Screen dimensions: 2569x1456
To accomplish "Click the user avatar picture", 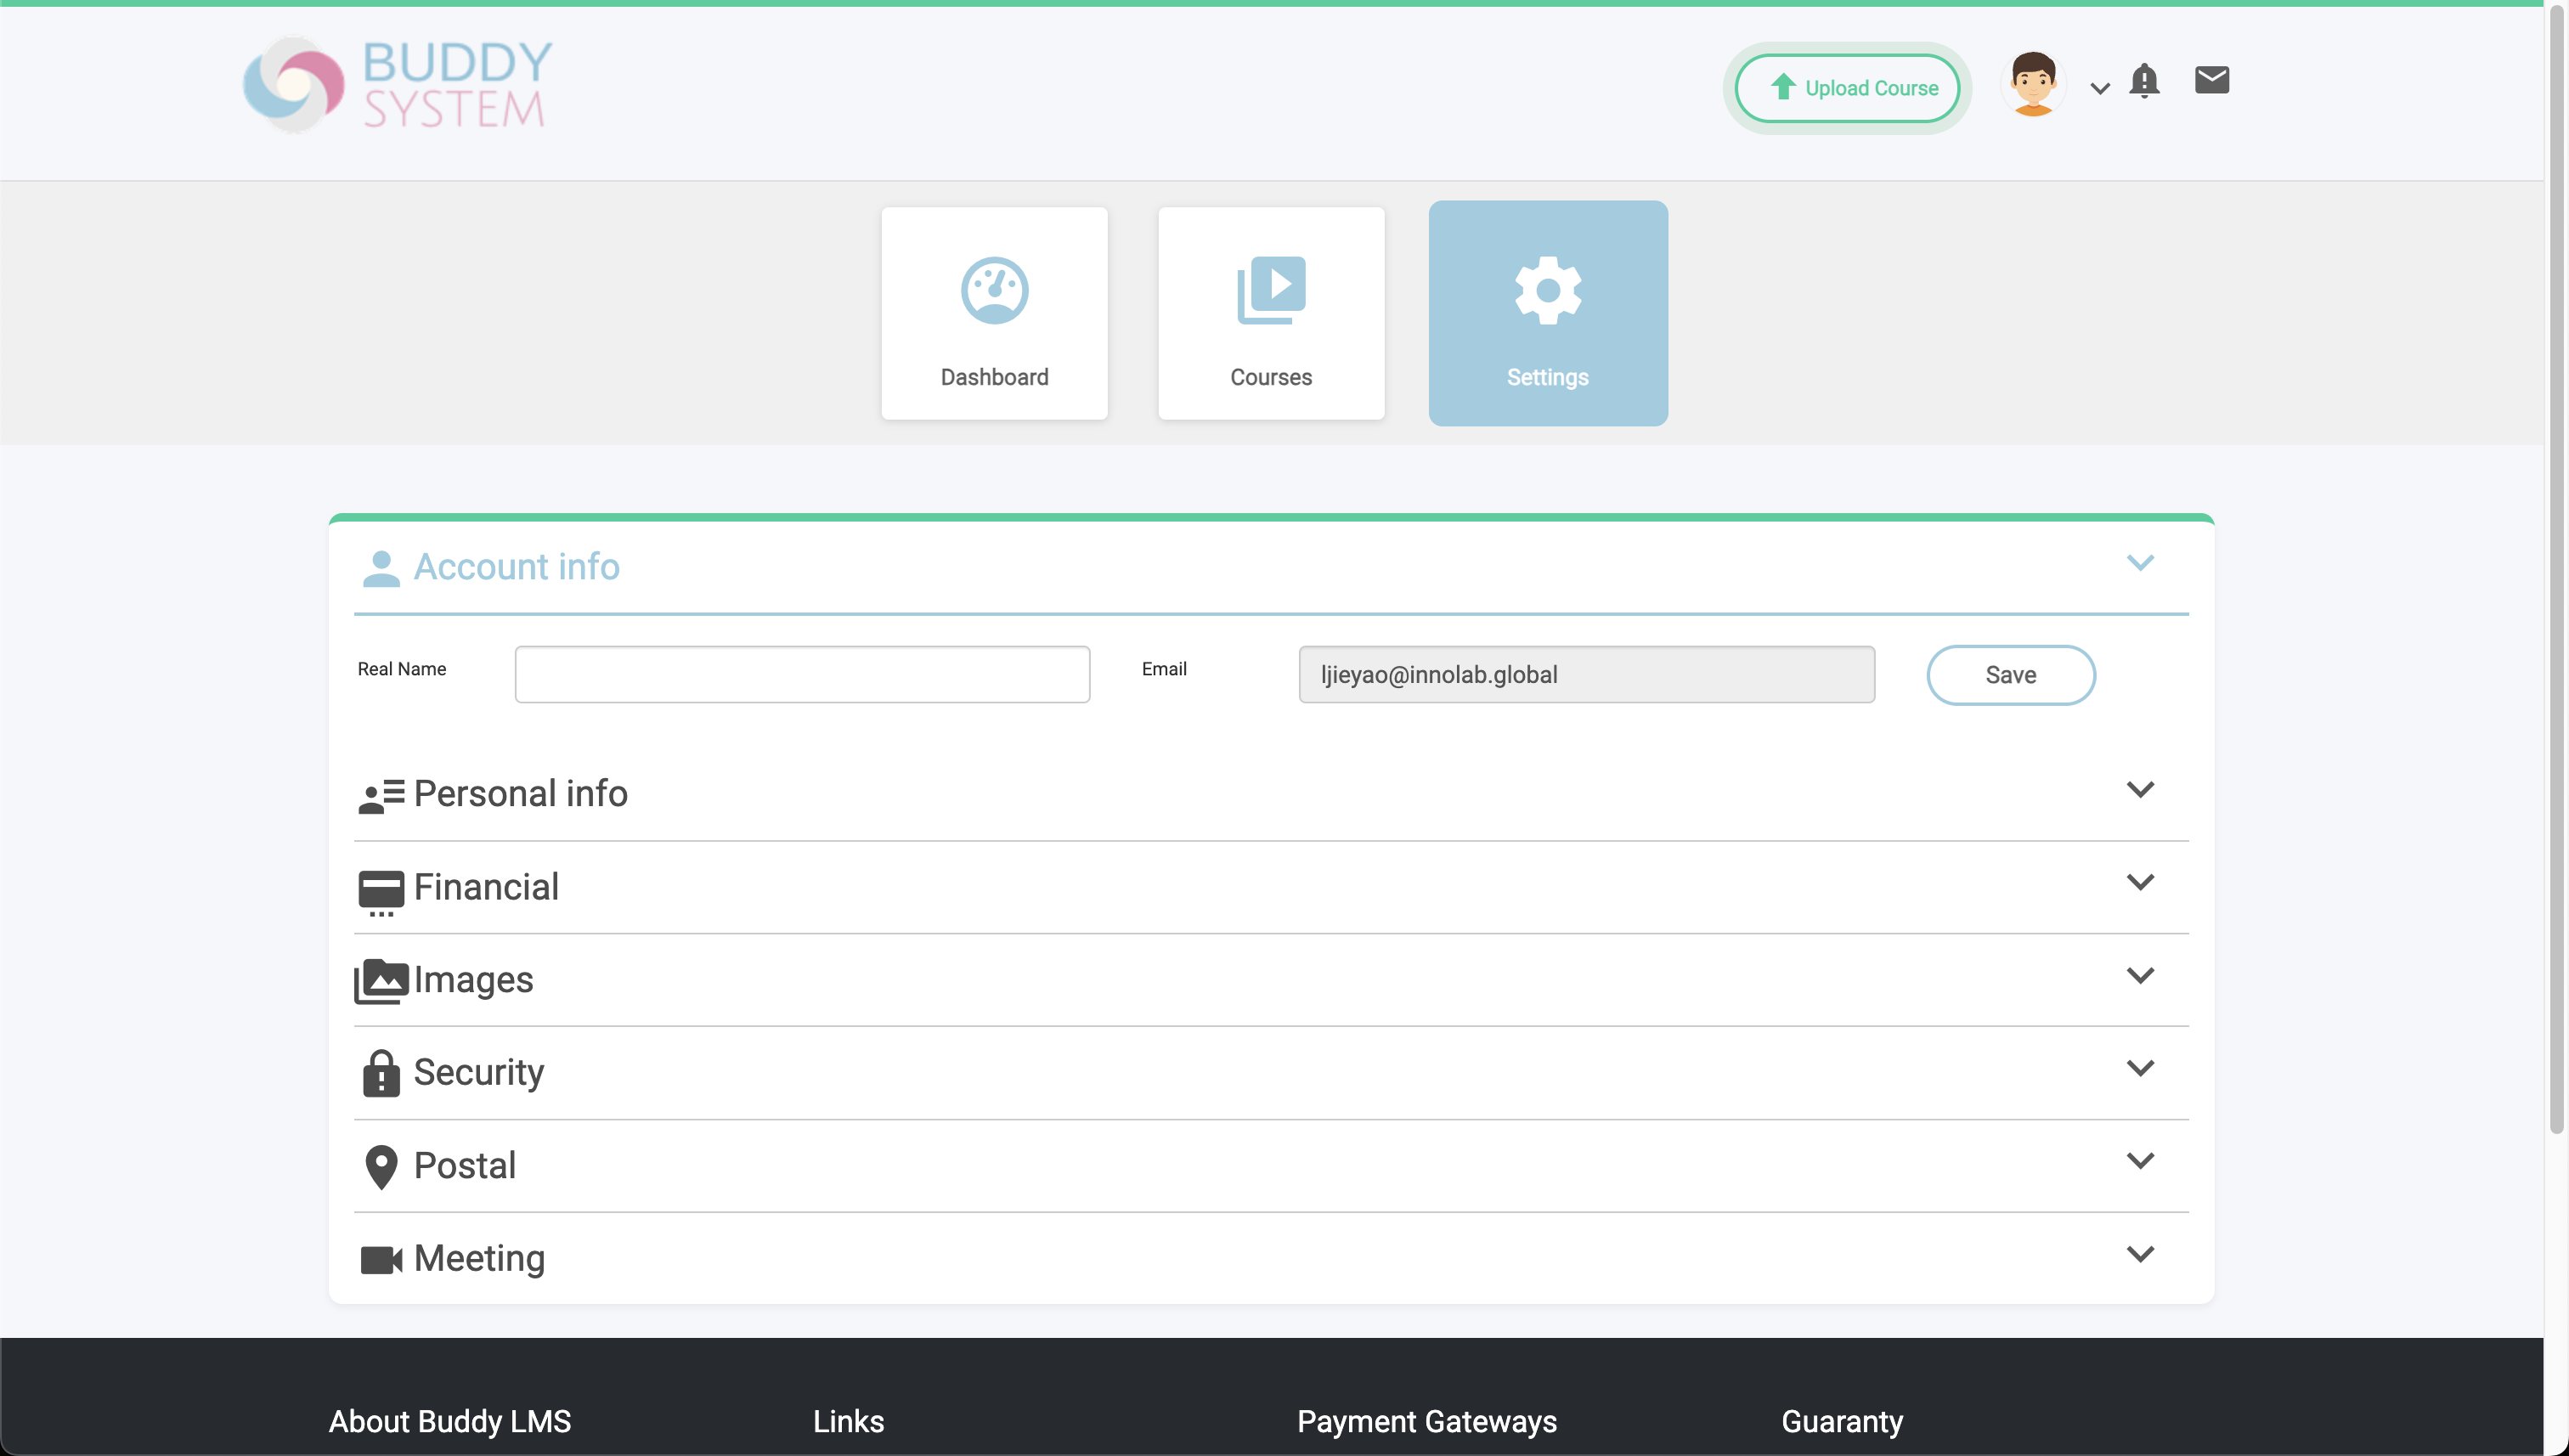I will [x=2032, y=85].
